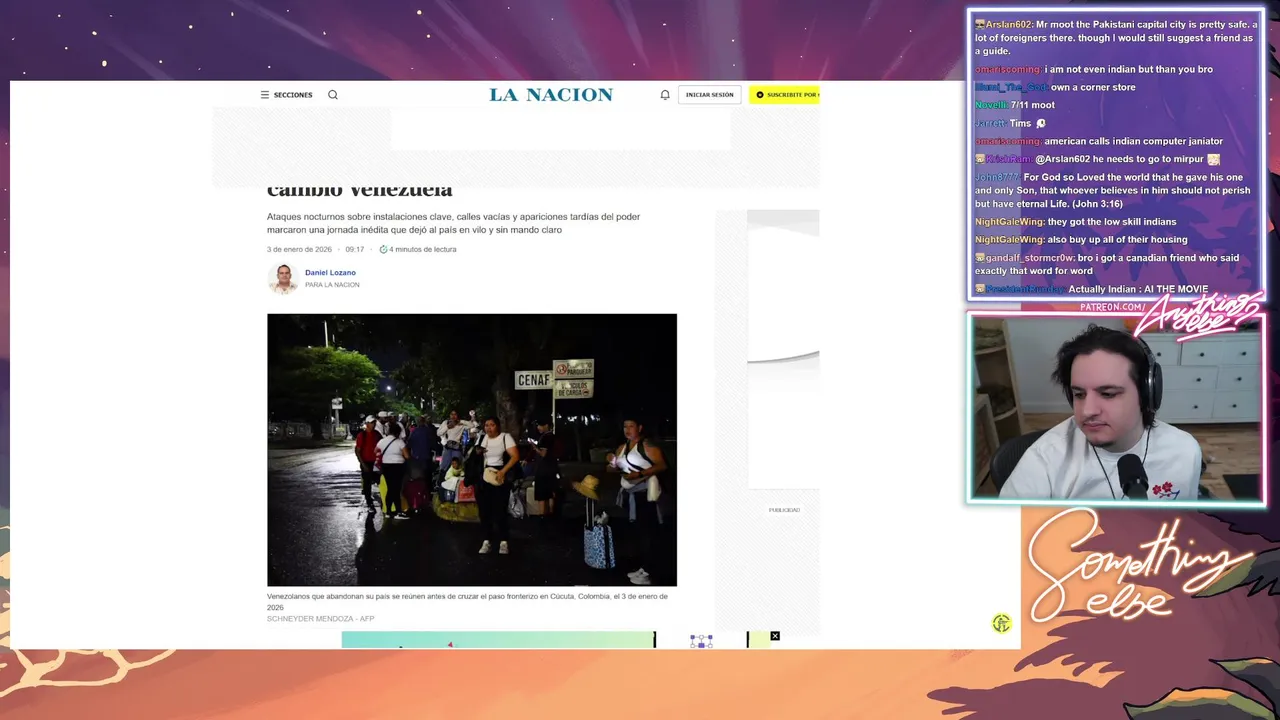
Task: Click Daniel Lozano's author photo
Action: click(283, 278)
